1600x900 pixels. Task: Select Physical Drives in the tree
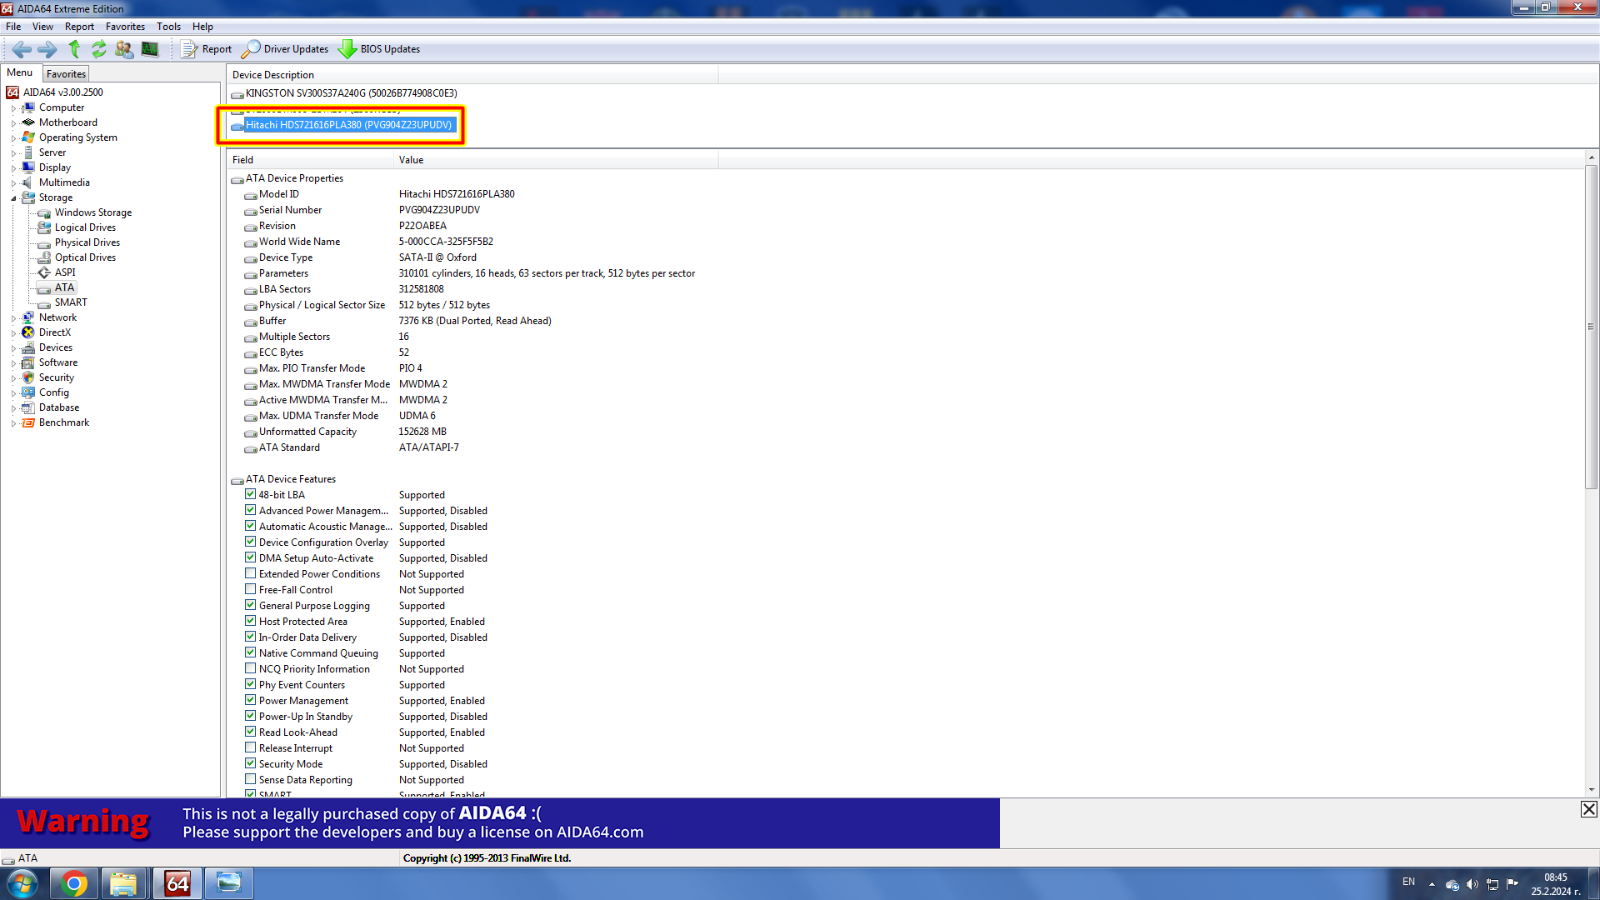87,243
